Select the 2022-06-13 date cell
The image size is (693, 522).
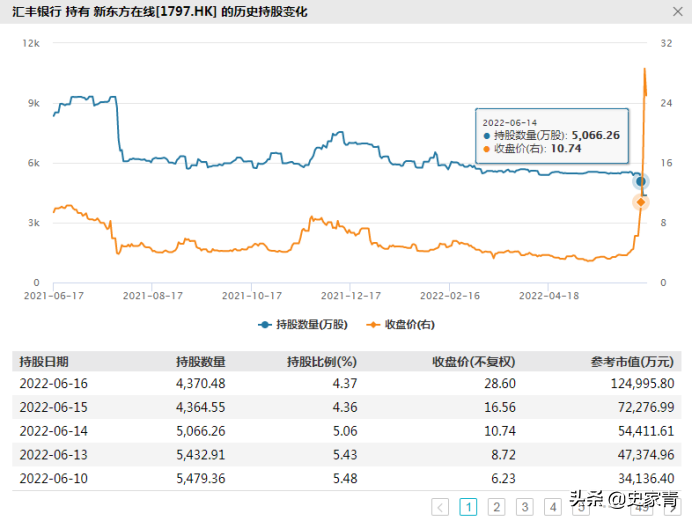[53, 455]
